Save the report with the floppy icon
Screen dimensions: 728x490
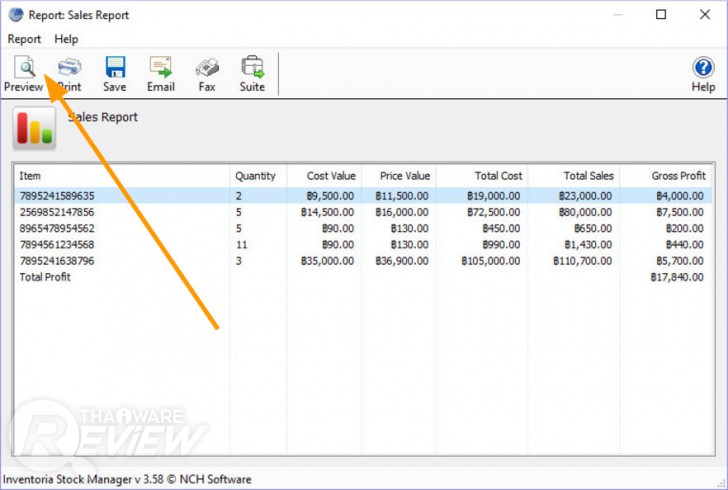pyautogui.click(x=115, y=74)
